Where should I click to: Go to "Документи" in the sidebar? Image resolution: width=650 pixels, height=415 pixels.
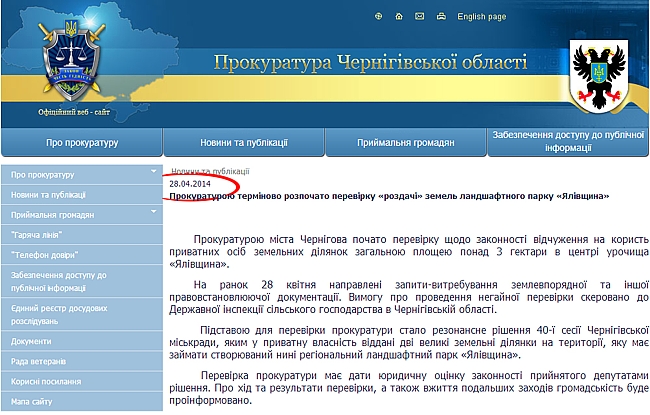pos(32,340)
